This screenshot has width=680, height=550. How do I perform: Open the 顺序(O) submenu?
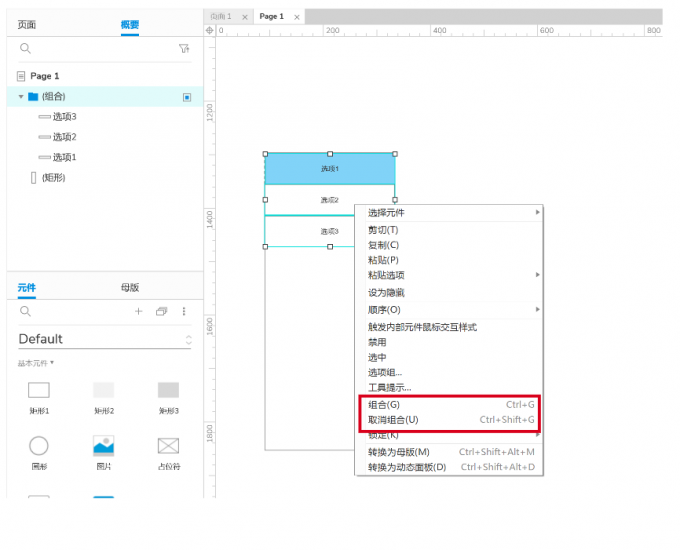[x=449, y=310]
